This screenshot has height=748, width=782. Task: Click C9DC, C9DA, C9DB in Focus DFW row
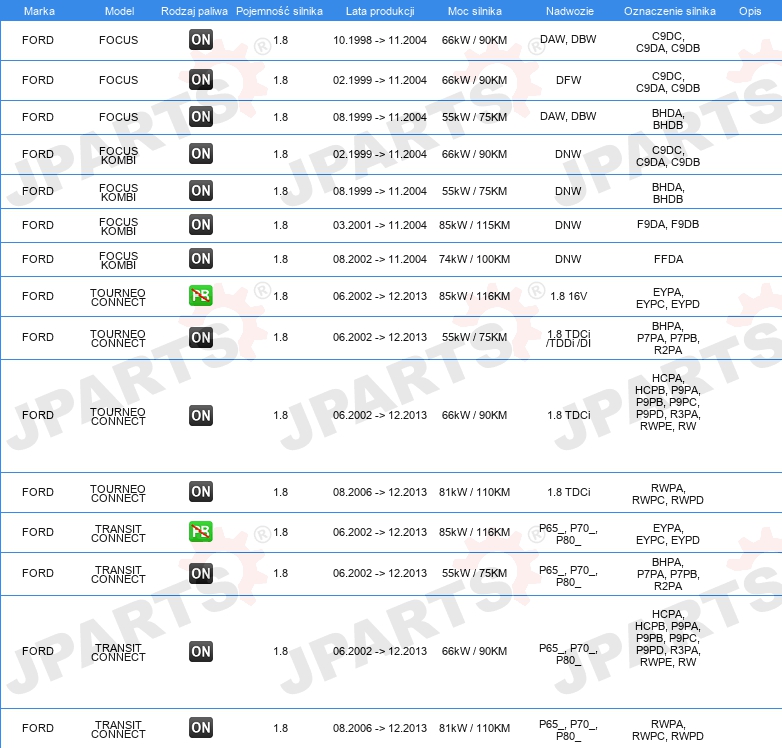tap(668, 82)
